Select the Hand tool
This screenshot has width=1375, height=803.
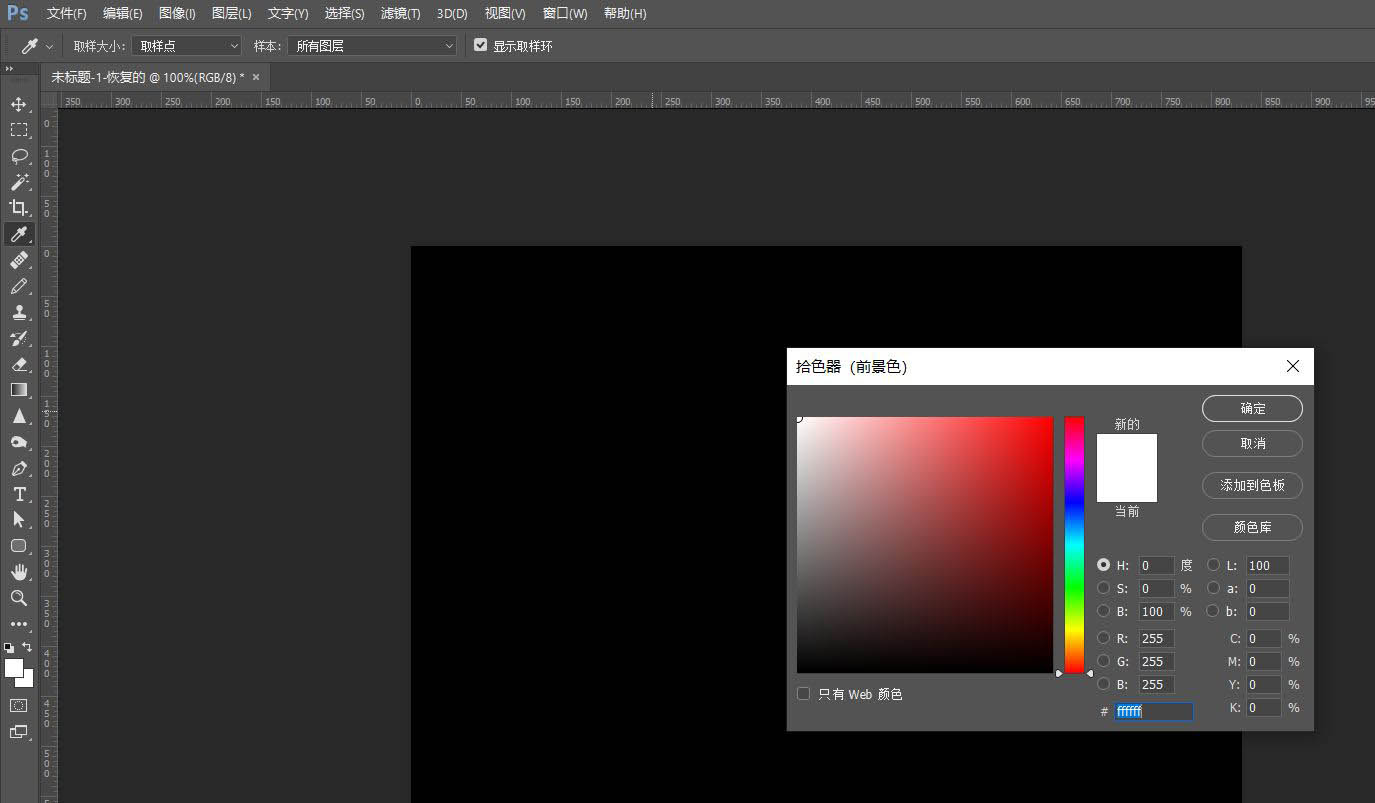19,572
